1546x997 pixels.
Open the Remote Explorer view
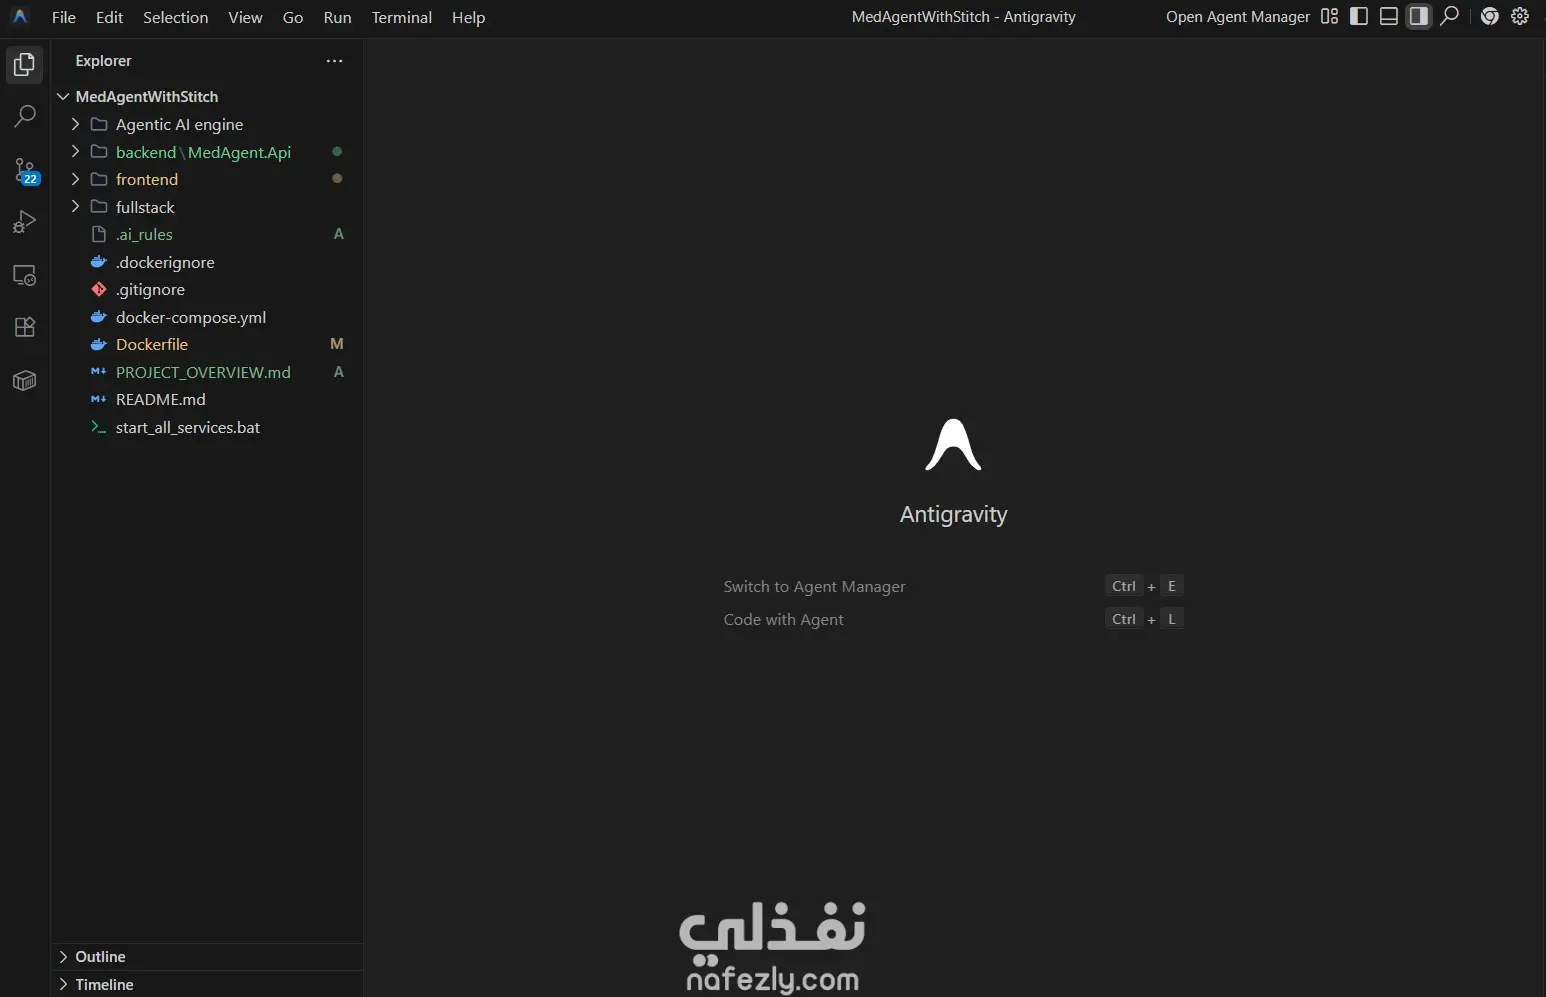[25, 275]
